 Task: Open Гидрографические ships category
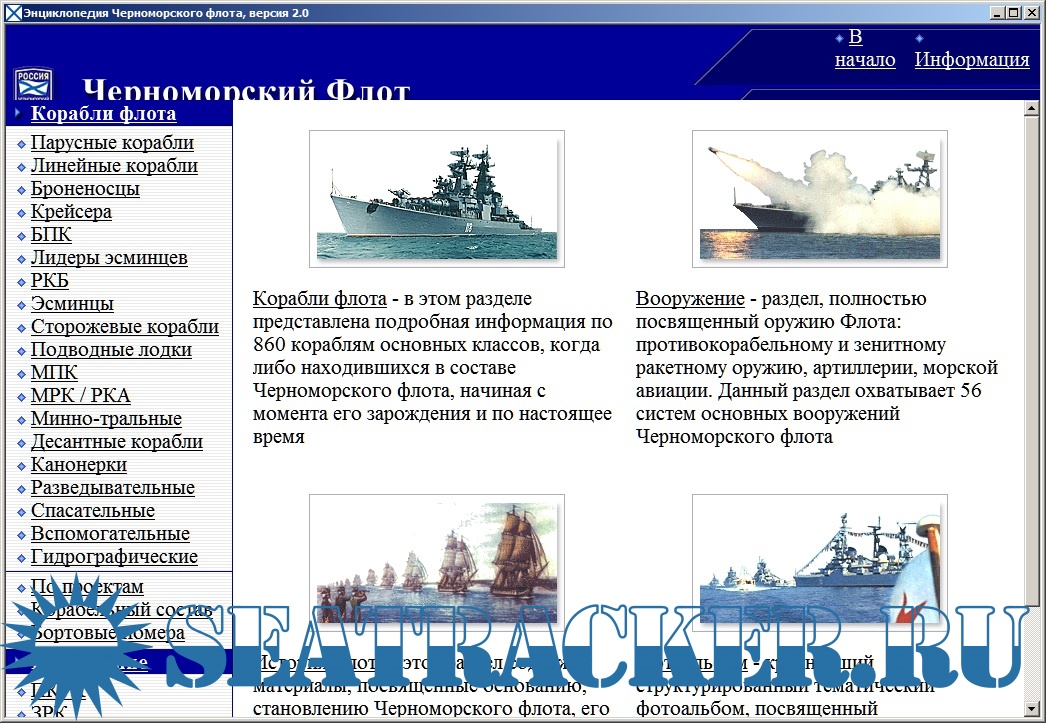click(114, 557)
